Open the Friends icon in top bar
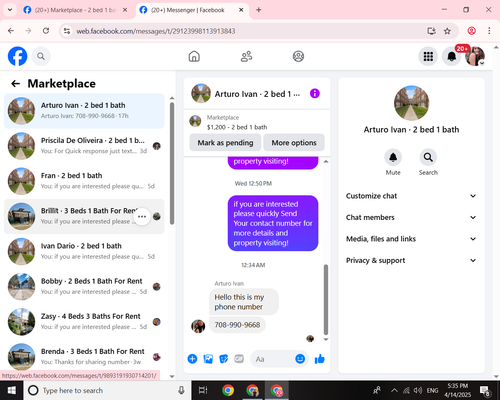 (x=246, y=56)
